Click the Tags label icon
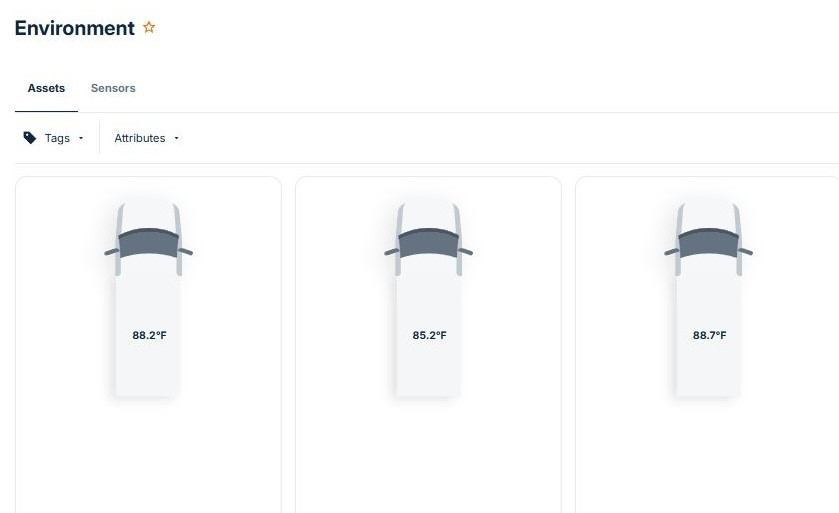The width and height of the screenshot is (839, 513). click(30, 138)
